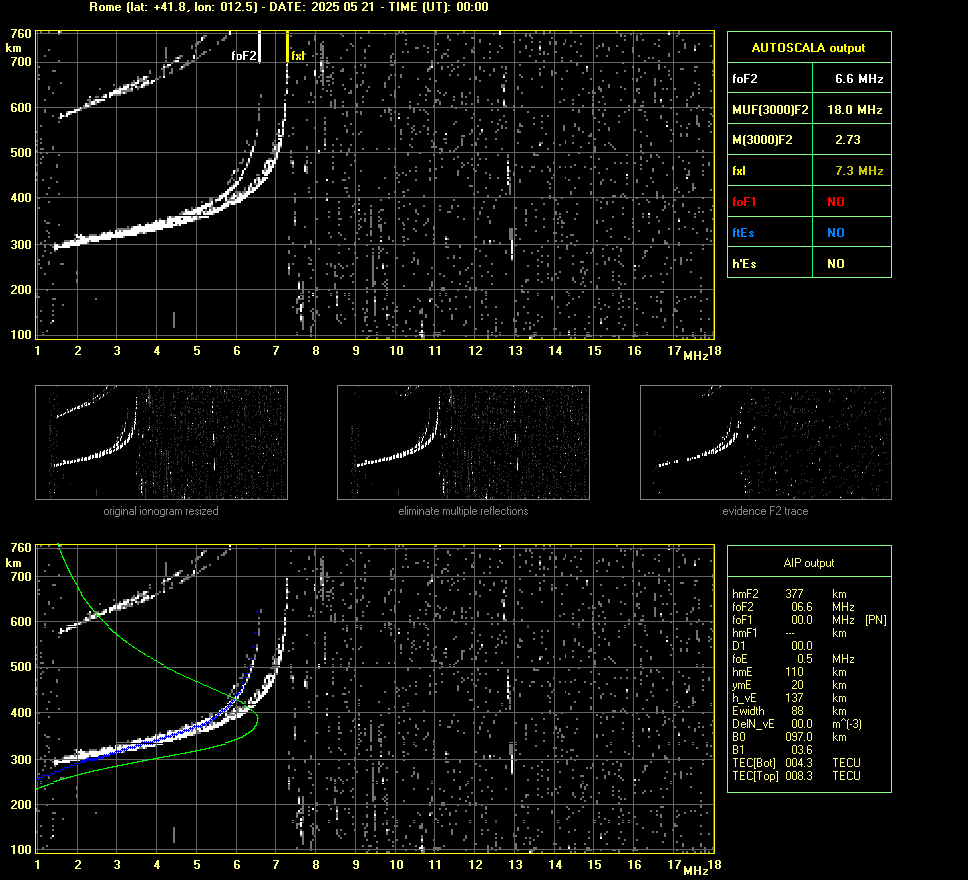Click the hmE '110' km value
This screenshot has height=880, width=968.
(x=794, y=671)
